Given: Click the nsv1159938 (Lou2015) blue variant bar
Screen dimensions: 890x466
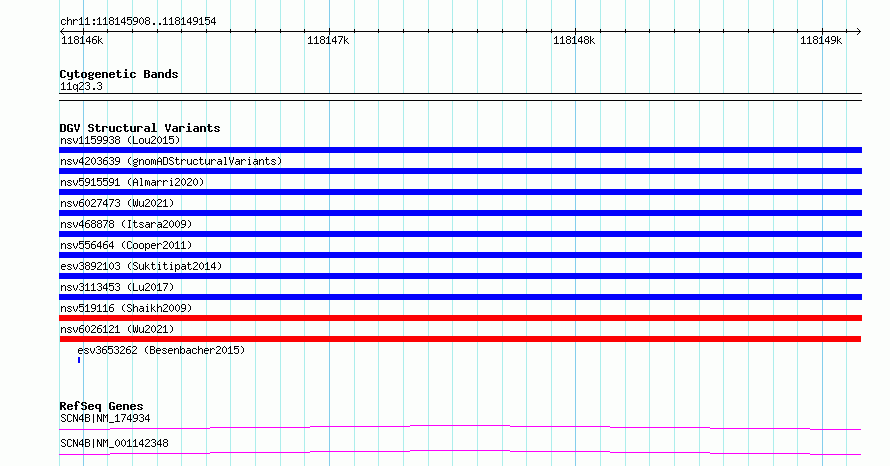Looking at the screenshot, I should (460, 150).
